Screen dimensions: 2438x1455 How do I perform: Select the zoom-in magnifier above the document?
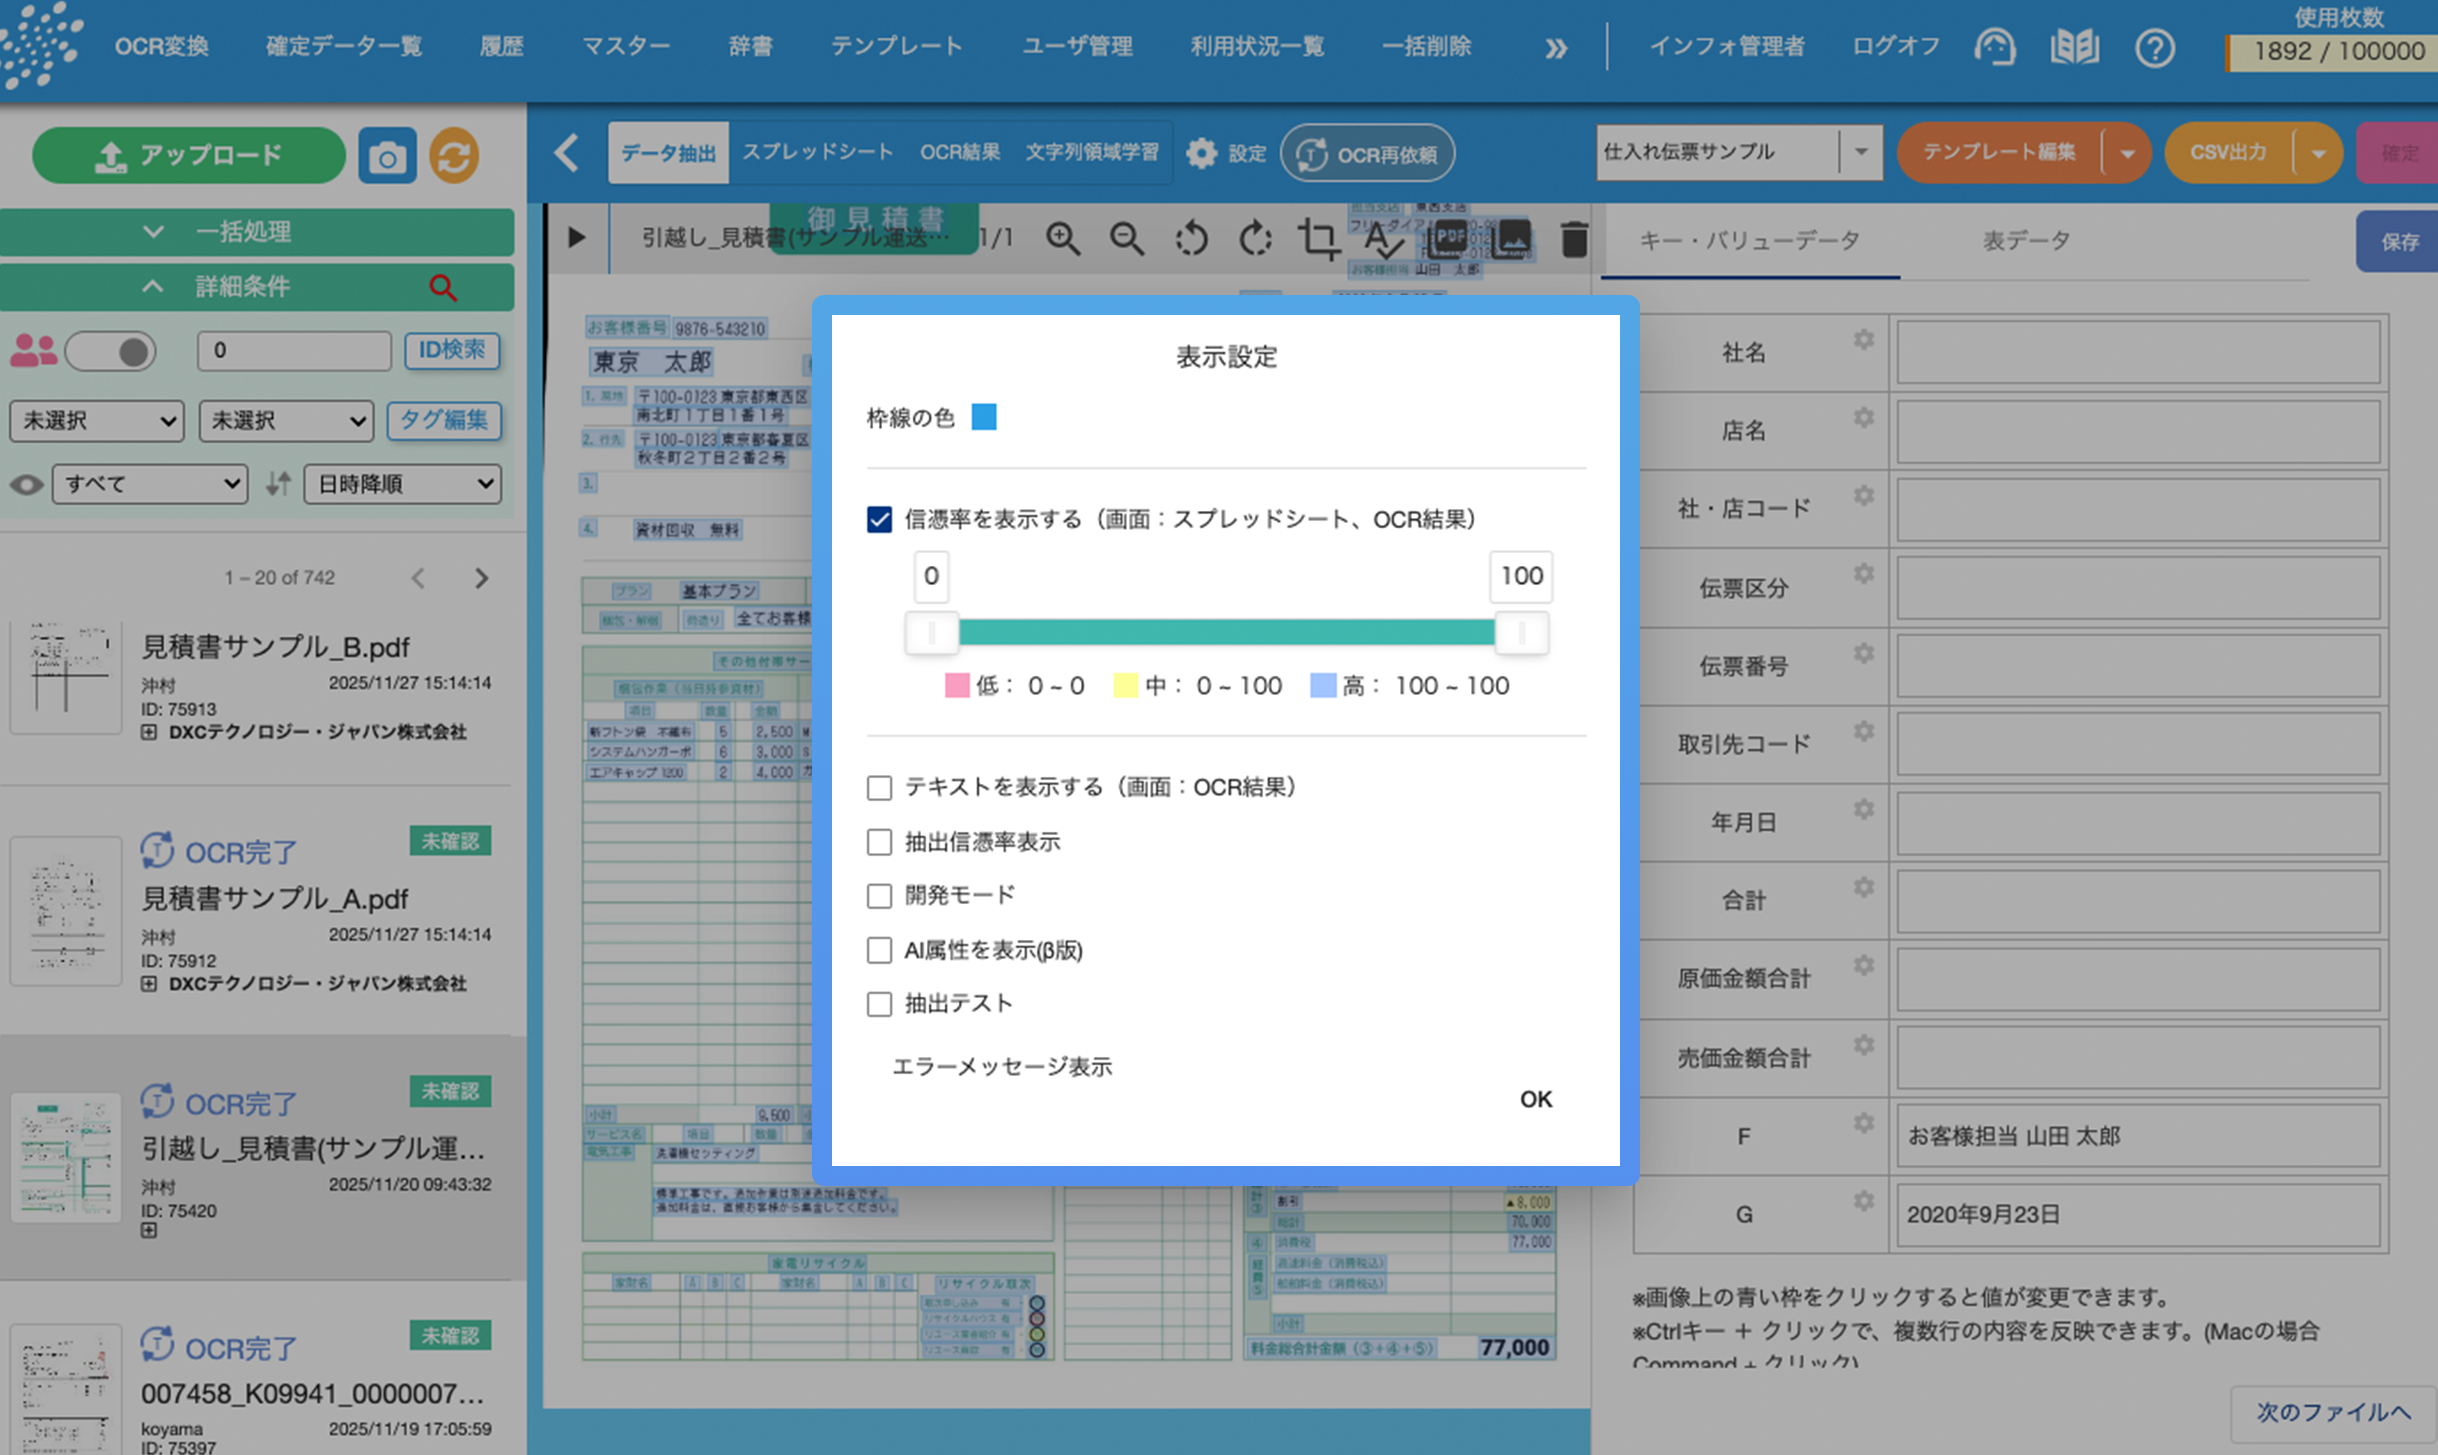coord(1063,239)
